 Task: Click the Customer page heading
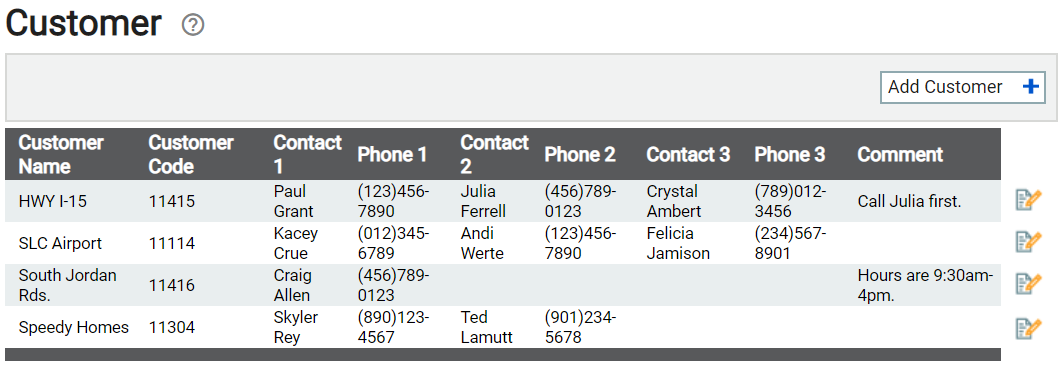[84, 24]
